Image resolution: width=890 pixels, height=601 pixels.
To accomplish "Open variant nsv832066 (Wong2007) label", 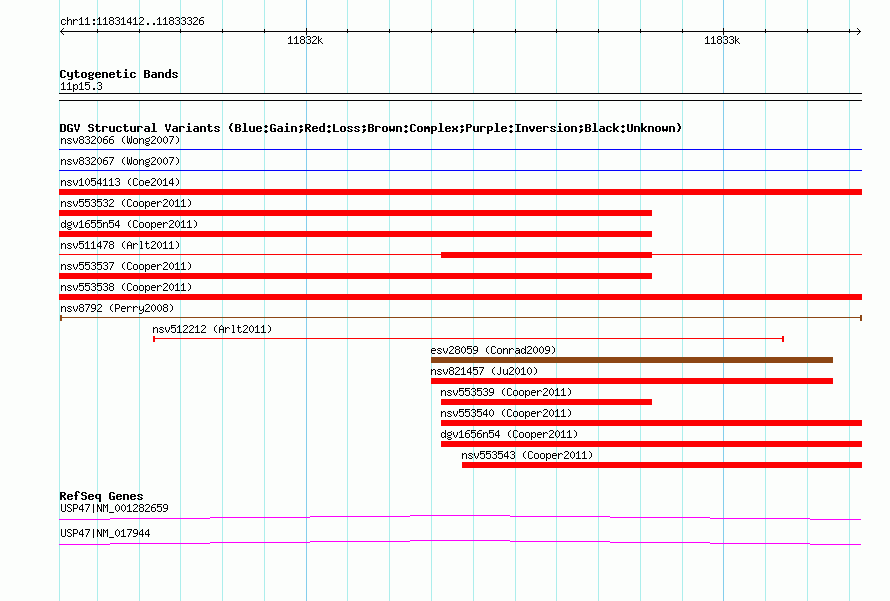I will pos(120,140).
